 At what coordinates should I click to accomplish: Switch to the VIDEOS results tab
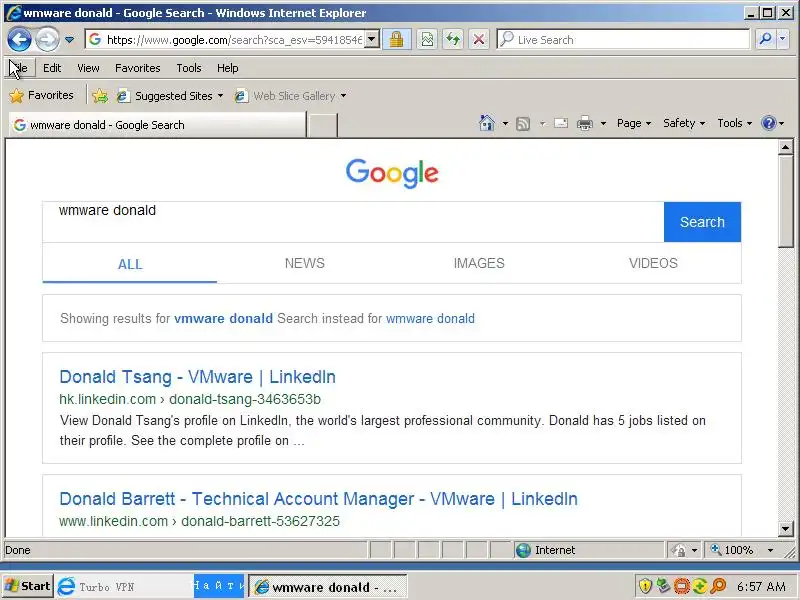pos(653,263)
